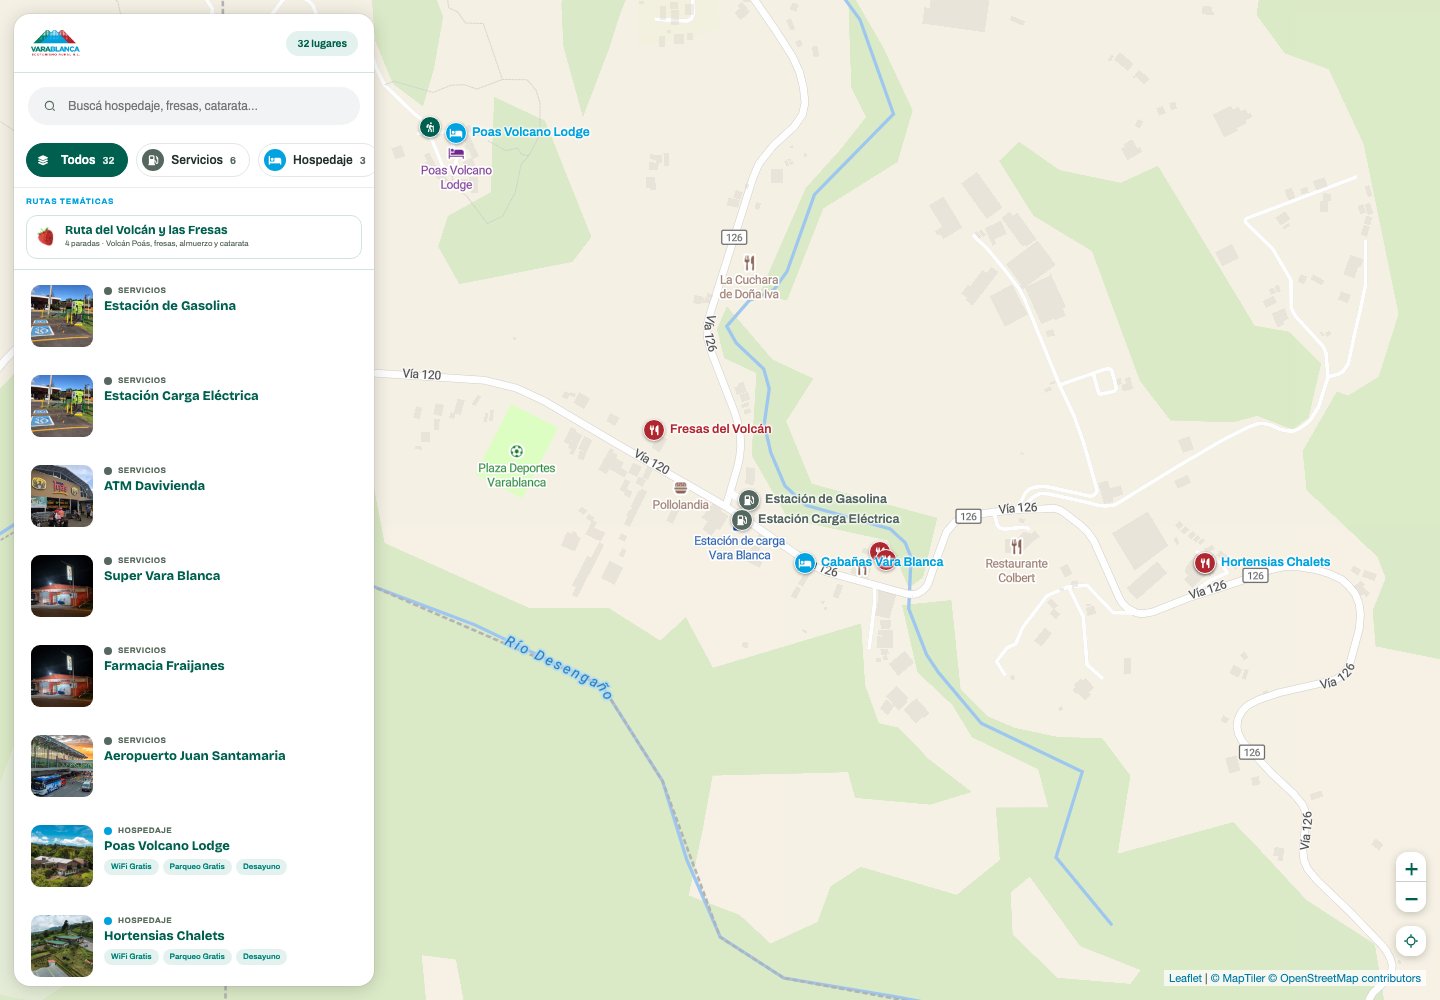The image size is (1440, 1000).
Task: Click the La Cuchara de Doña Iva fork icon
Action: tap(749, 264)
